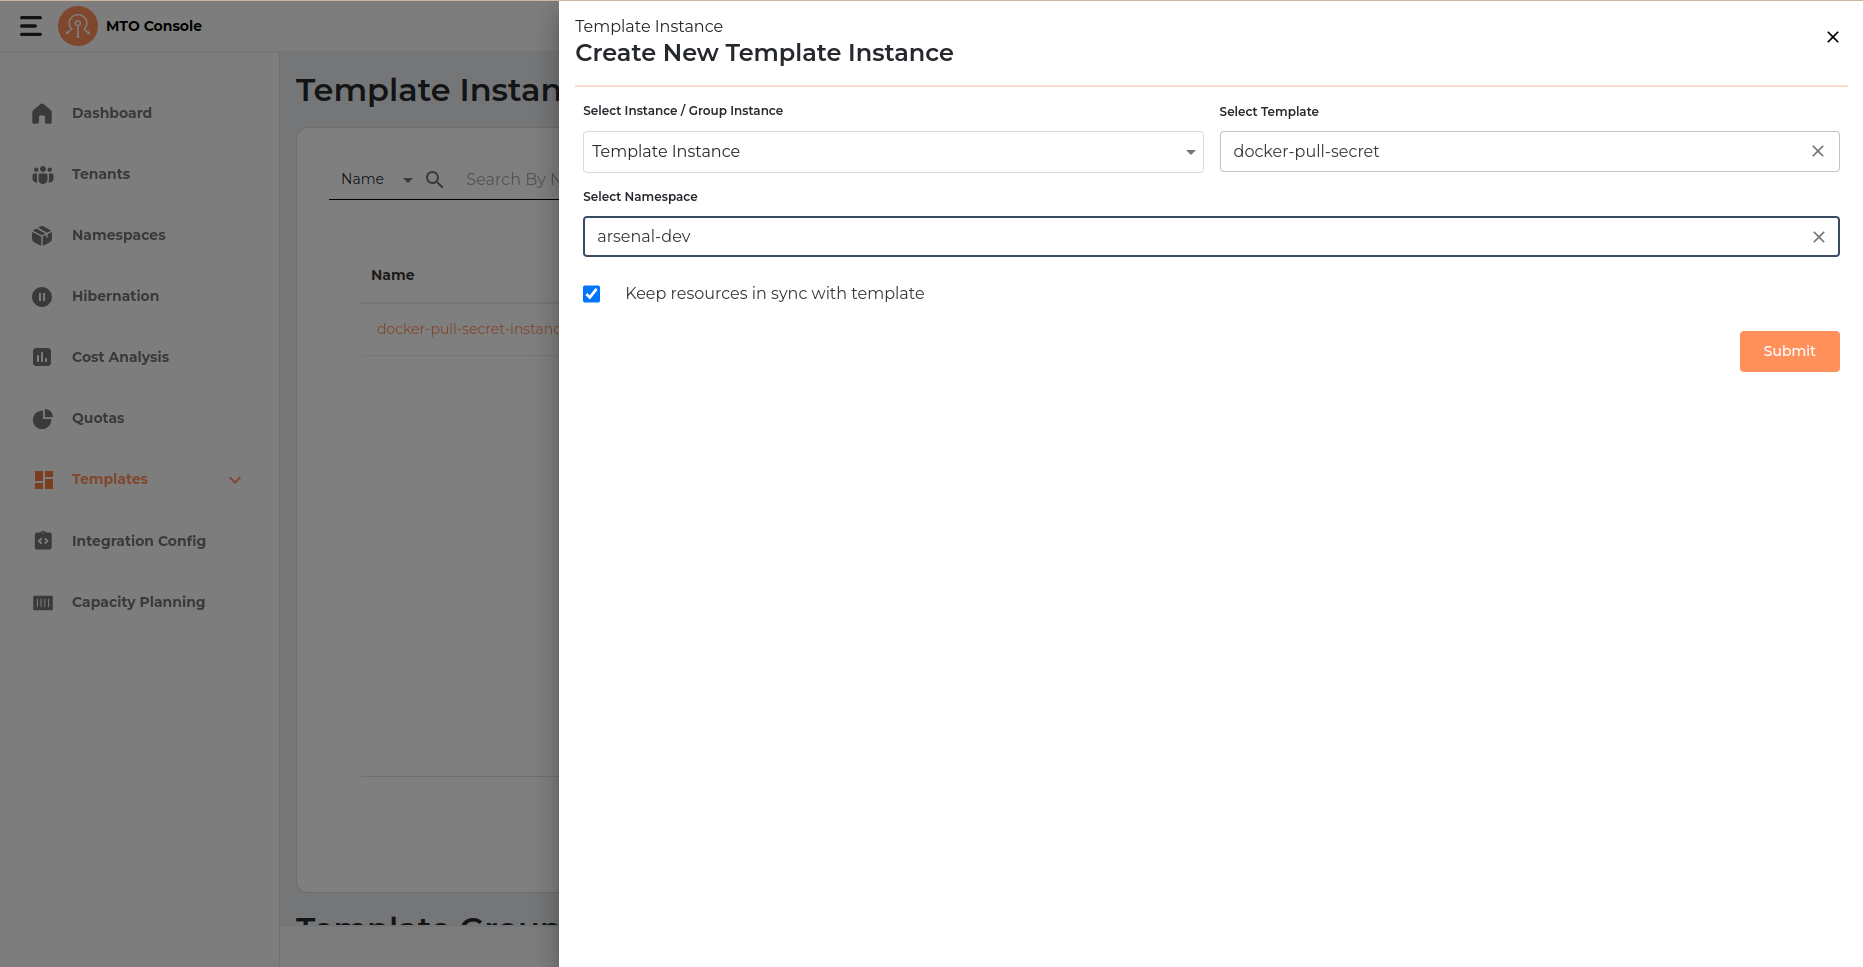Go to Capacity Planning page
Screen dimensions: 1863x967
click(x=138, y=602)
